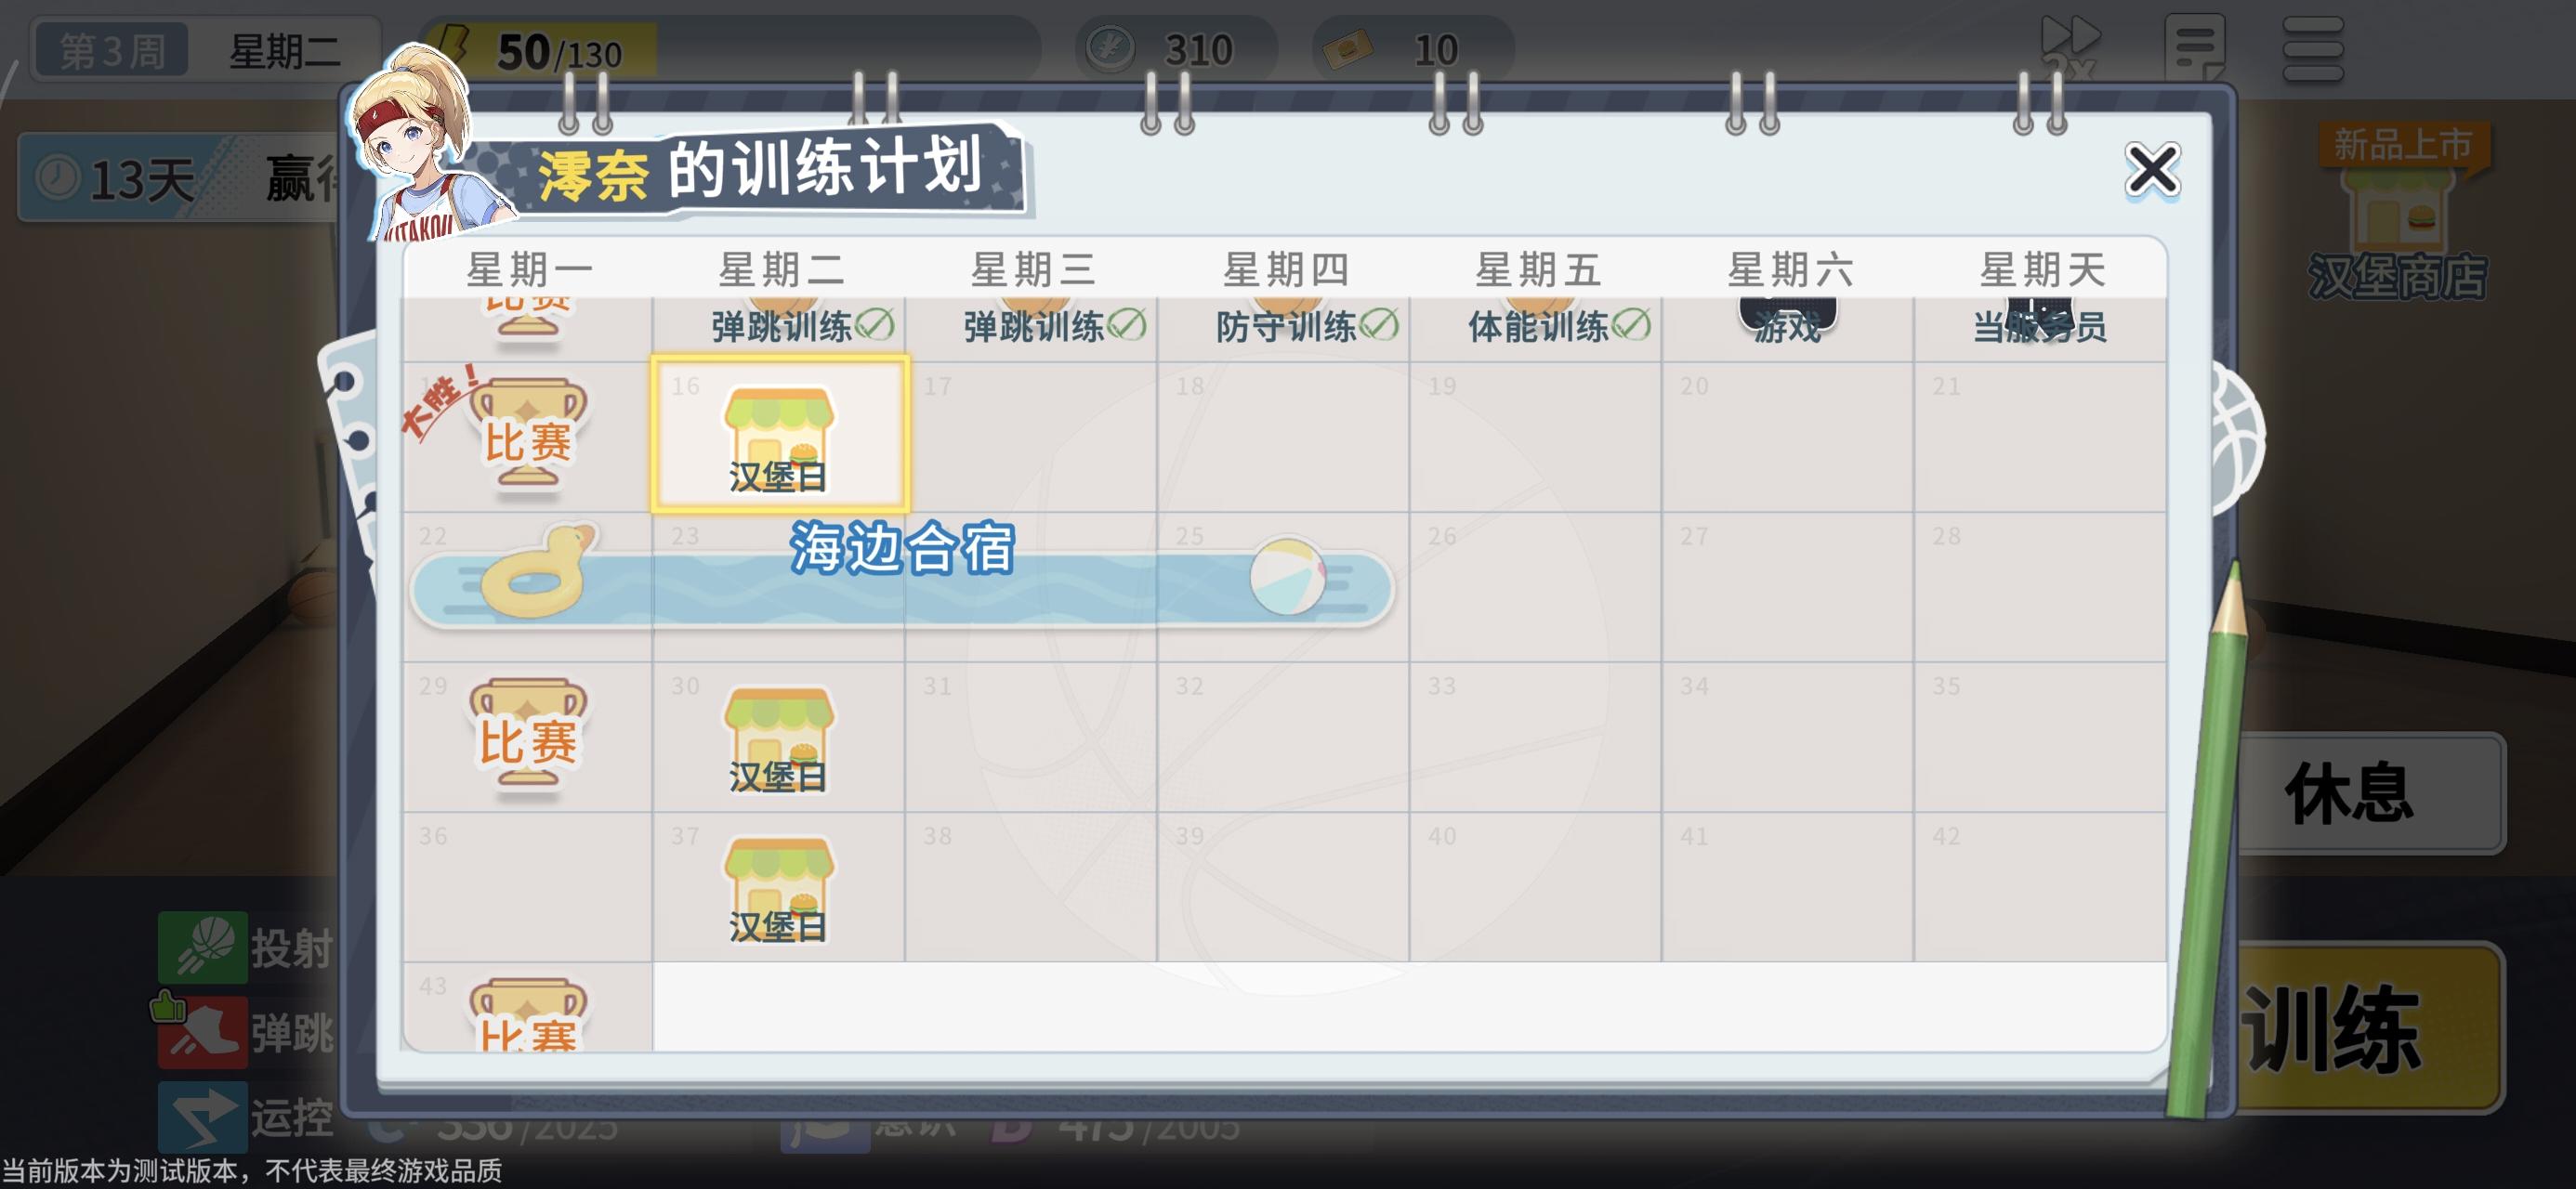Open the day 29 match trophy
2576x1189 pixels.
[527, 737]
